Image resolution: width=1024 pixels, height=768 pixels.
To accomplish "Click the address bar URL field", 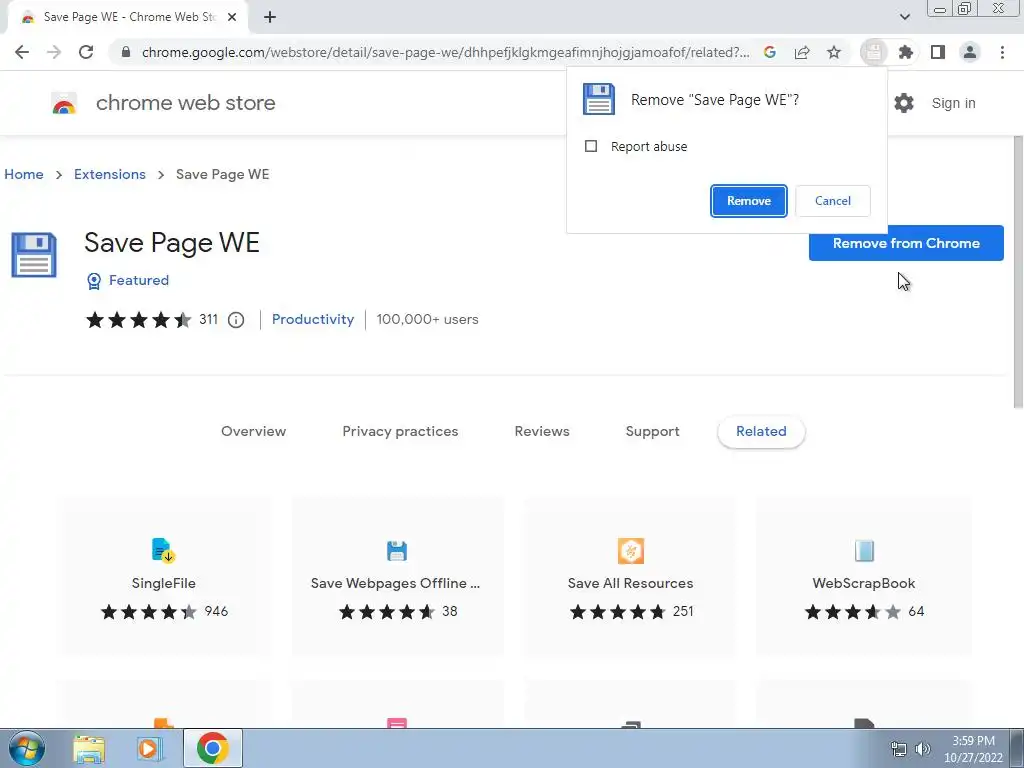I will click(x=445, y=52).
